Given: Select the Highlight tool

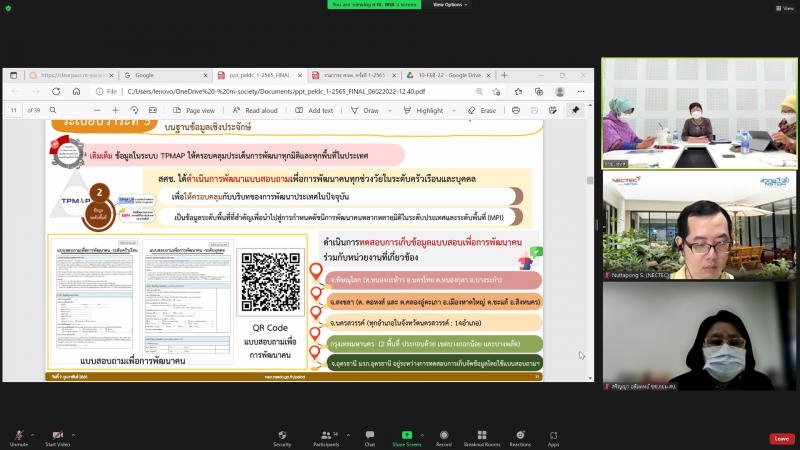Looking at the screenshot, I should 423,110.
